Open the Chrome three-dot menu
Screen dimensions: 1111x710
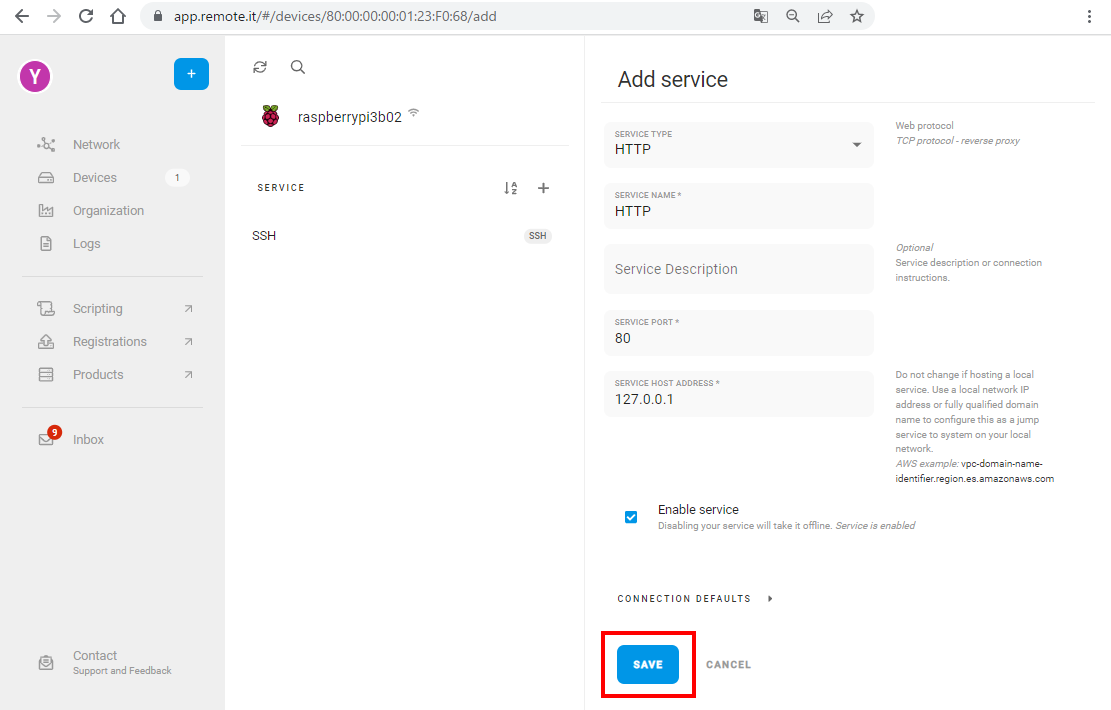[1089, 16]
